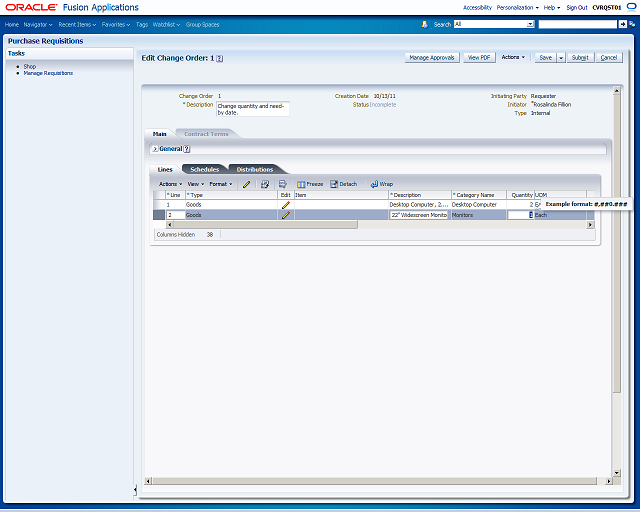Open the page-level Actions menu

pyautogui.click(x=513, y=57)
